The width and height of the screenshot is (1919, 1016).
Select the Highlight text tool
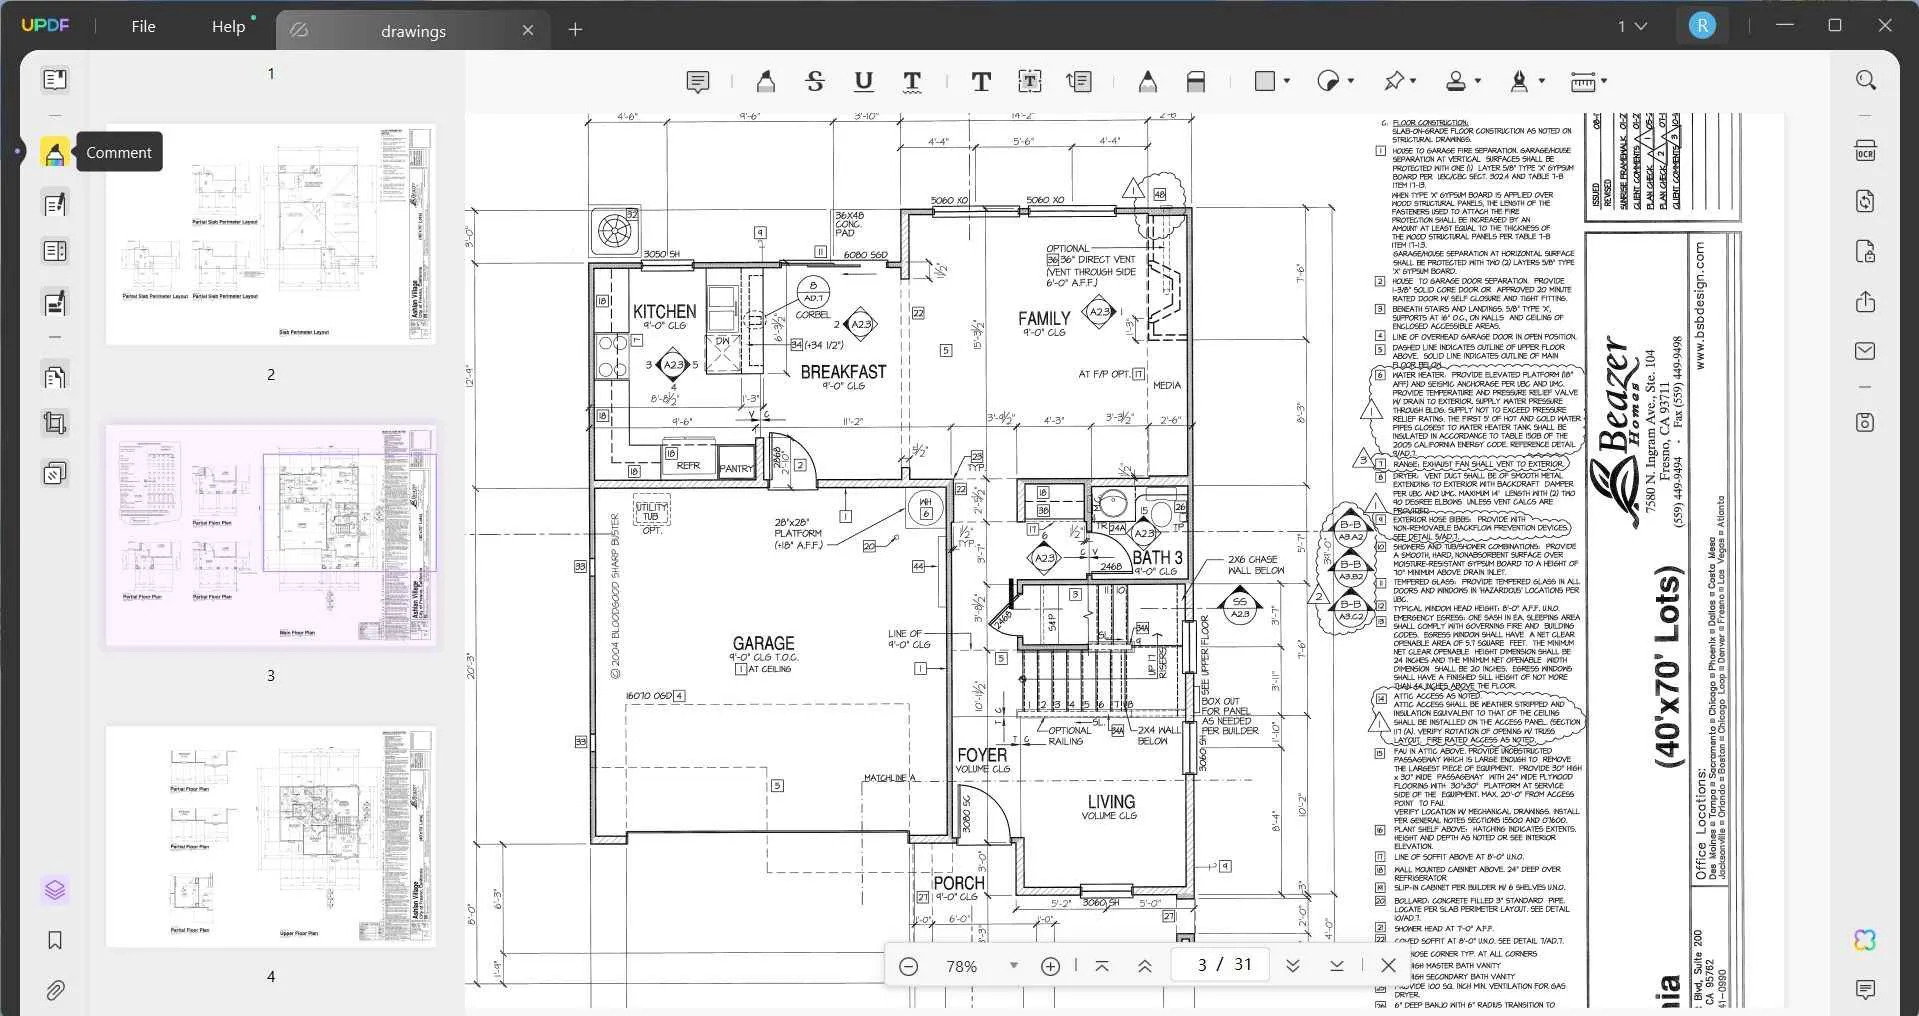766,82
